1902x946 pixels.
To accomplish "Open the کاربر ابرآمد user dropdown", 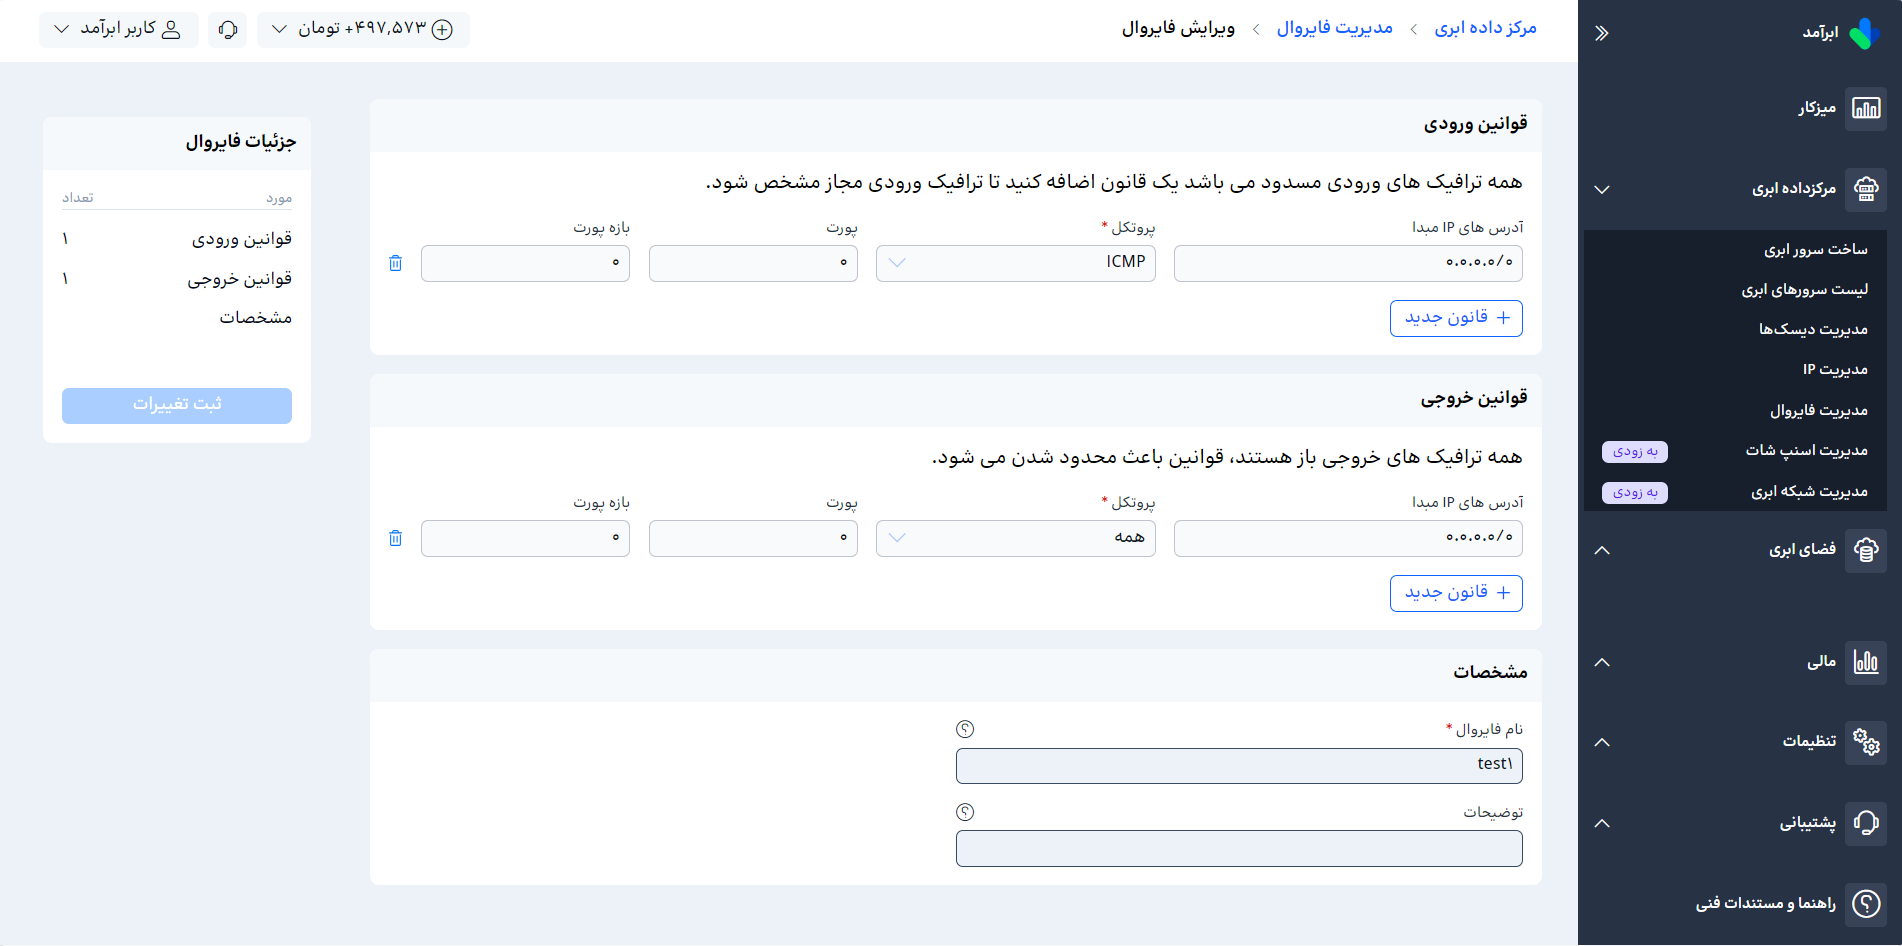I will (118, 29).
